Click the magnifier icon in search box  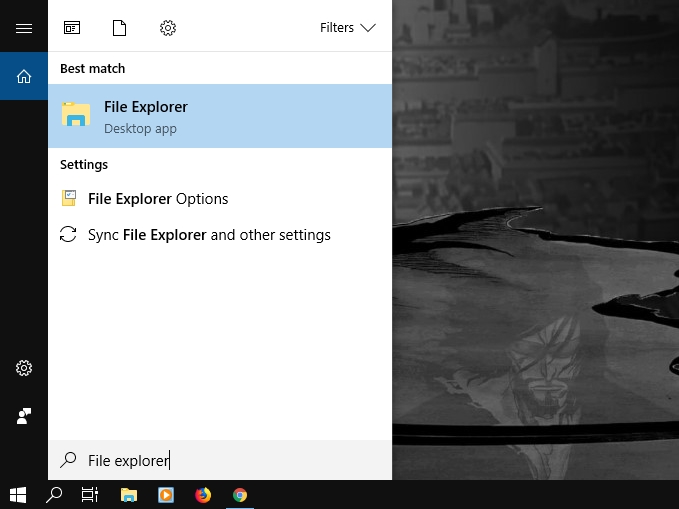click(x=68, y=460)
